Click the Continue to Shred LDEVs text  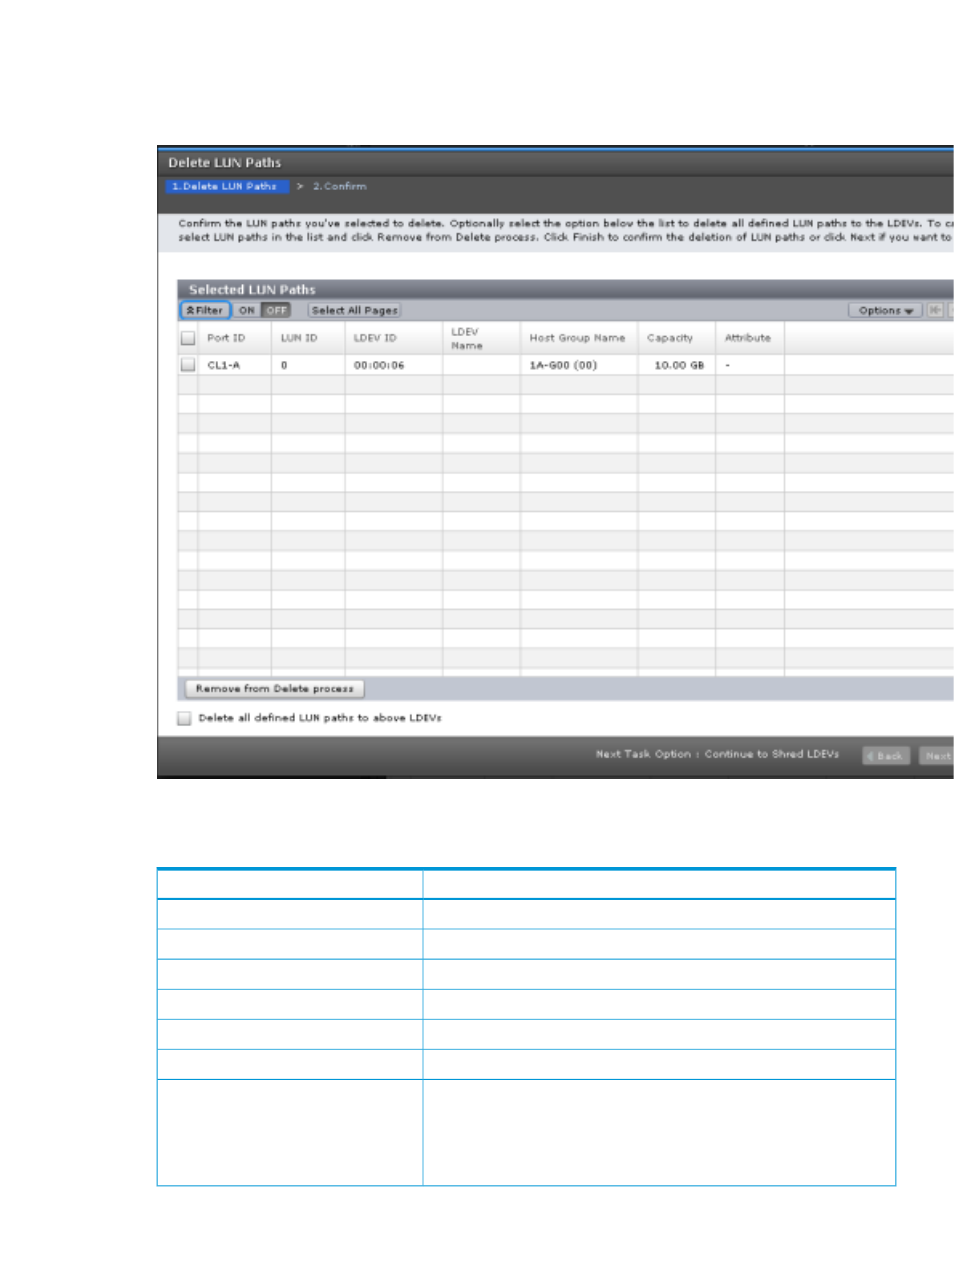(x=772, y=754)
